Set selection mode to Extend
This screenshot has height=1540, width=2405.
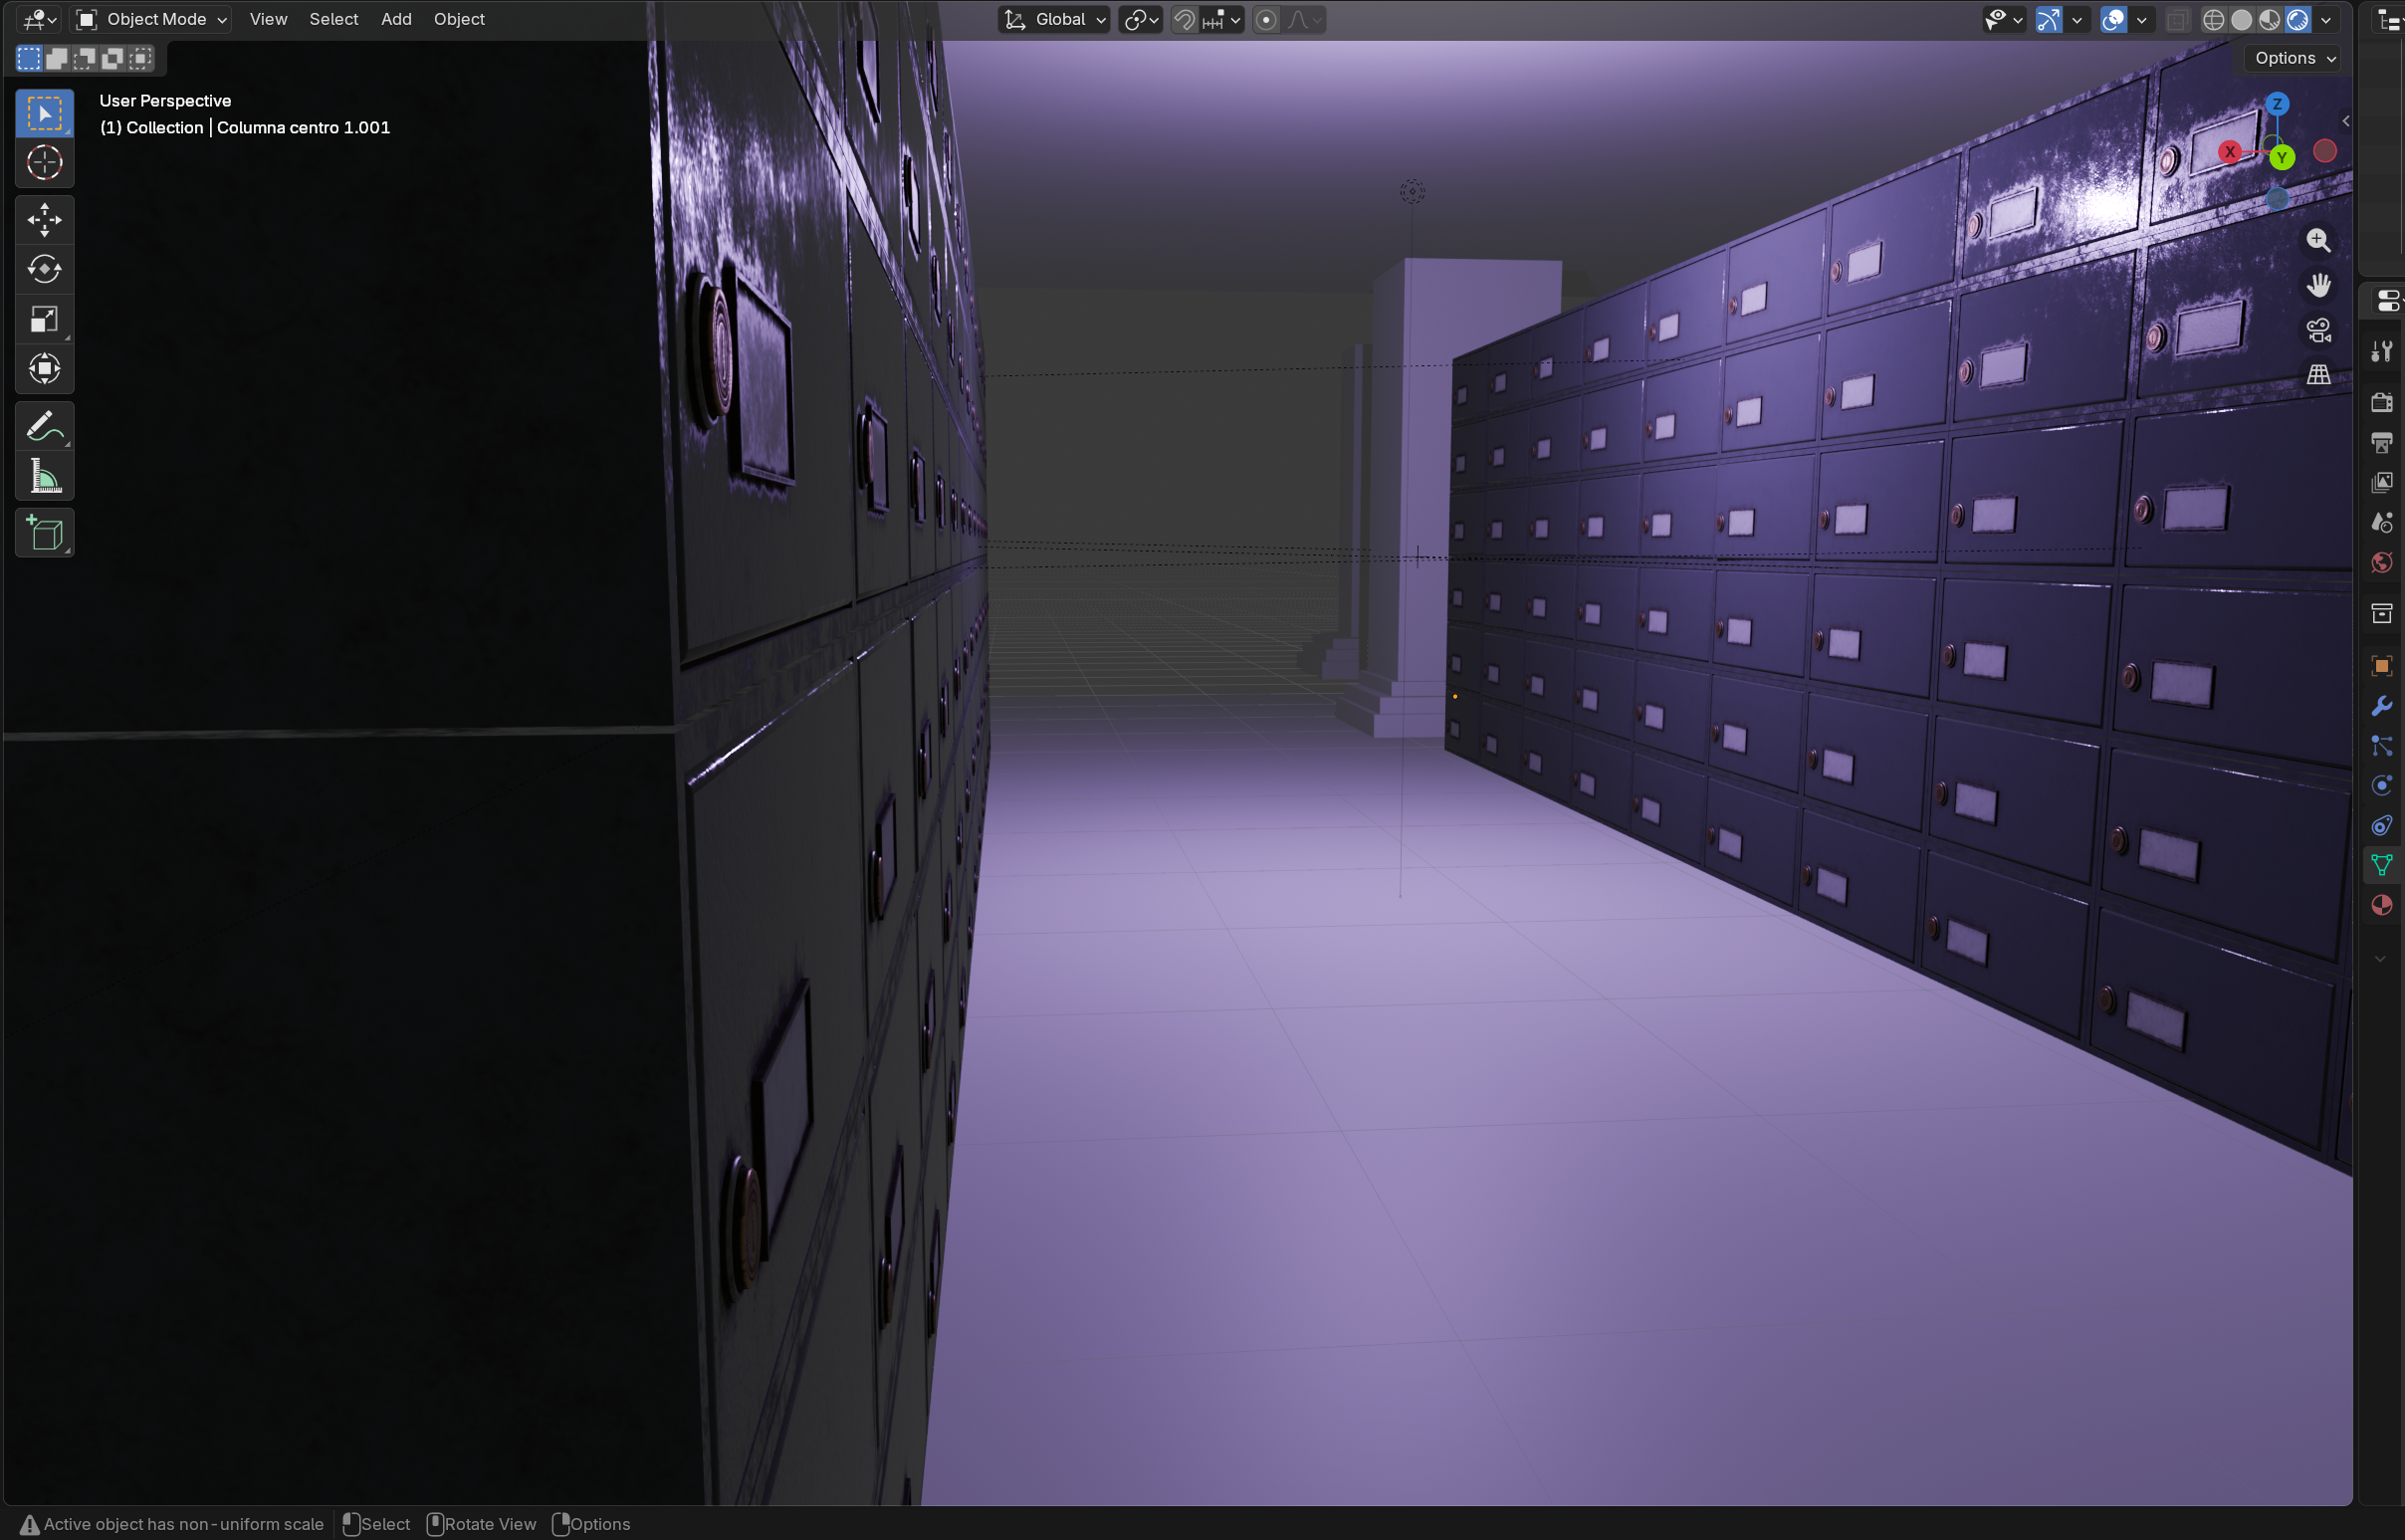[x=57, y=58]
